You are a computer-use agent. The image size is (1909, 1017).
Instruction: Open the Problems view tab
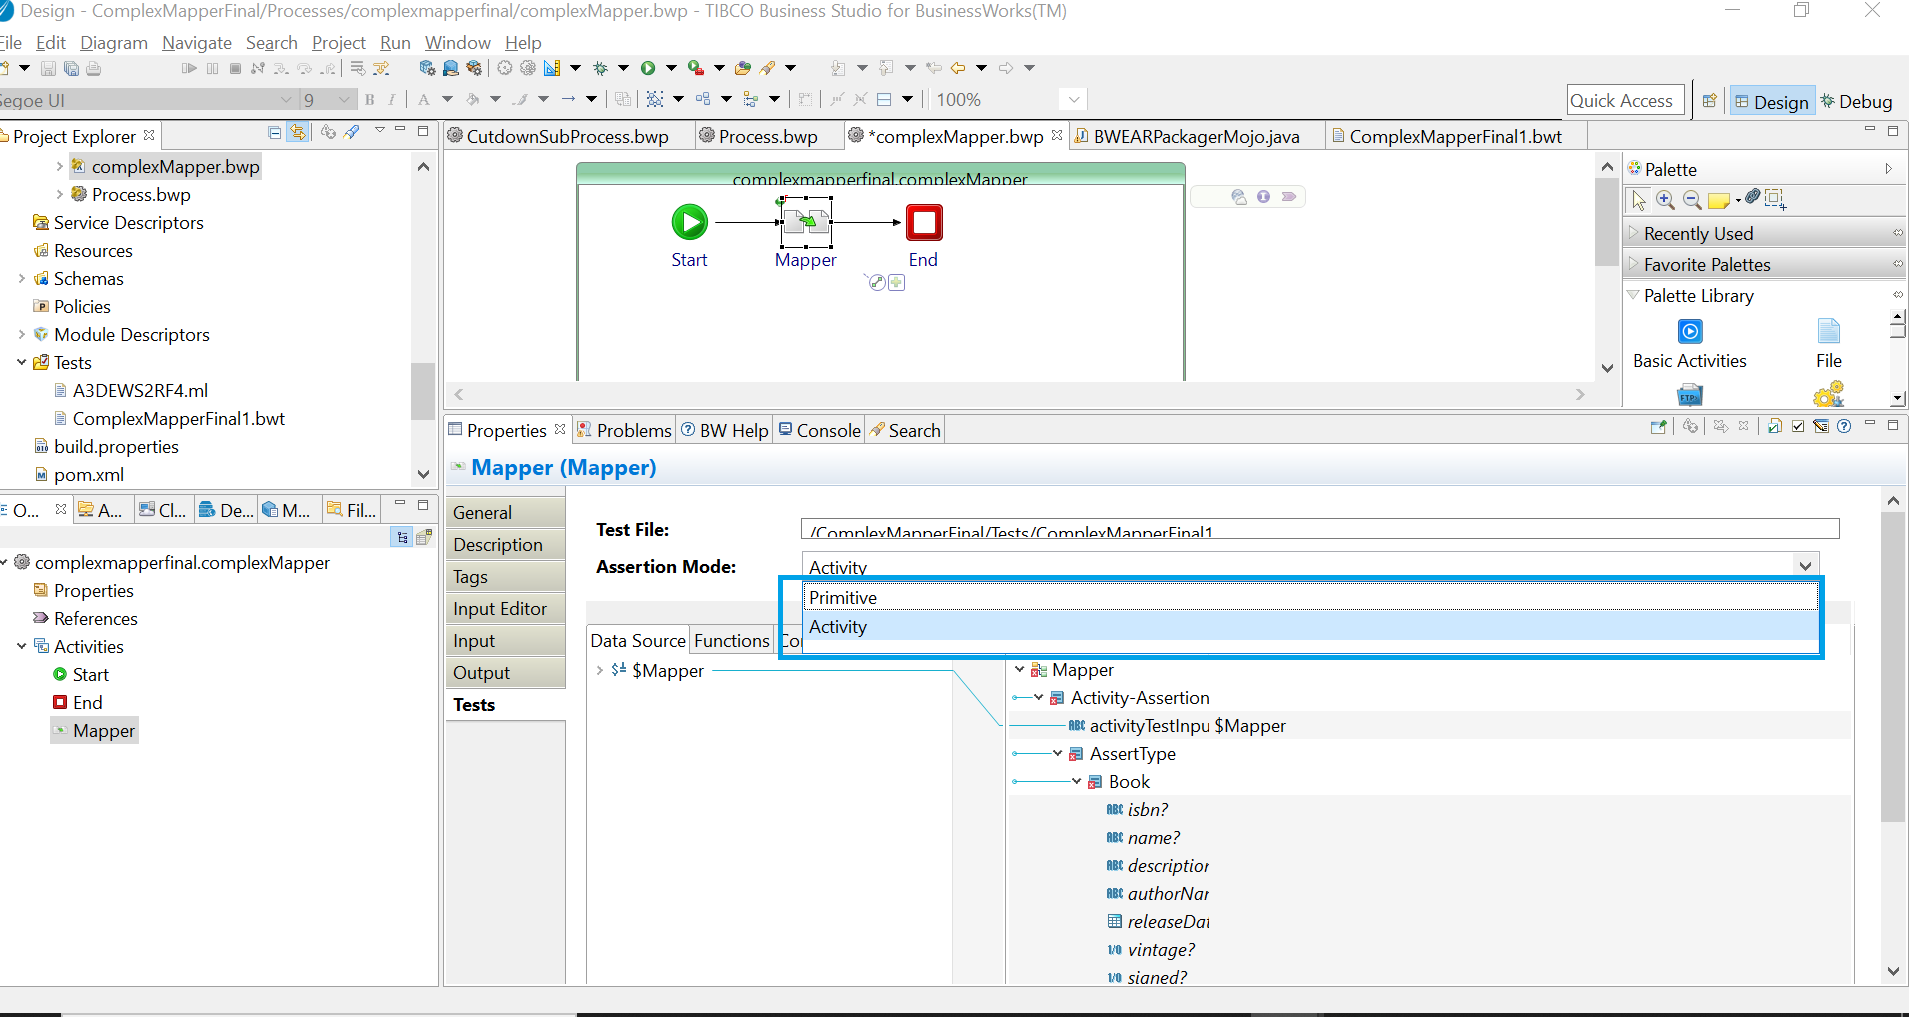point(624,430)
